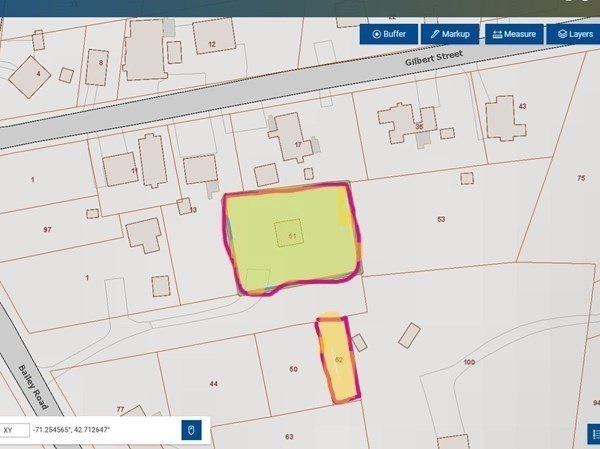Click the map pin locate icon
600x449 pixels.
point(194,430)
